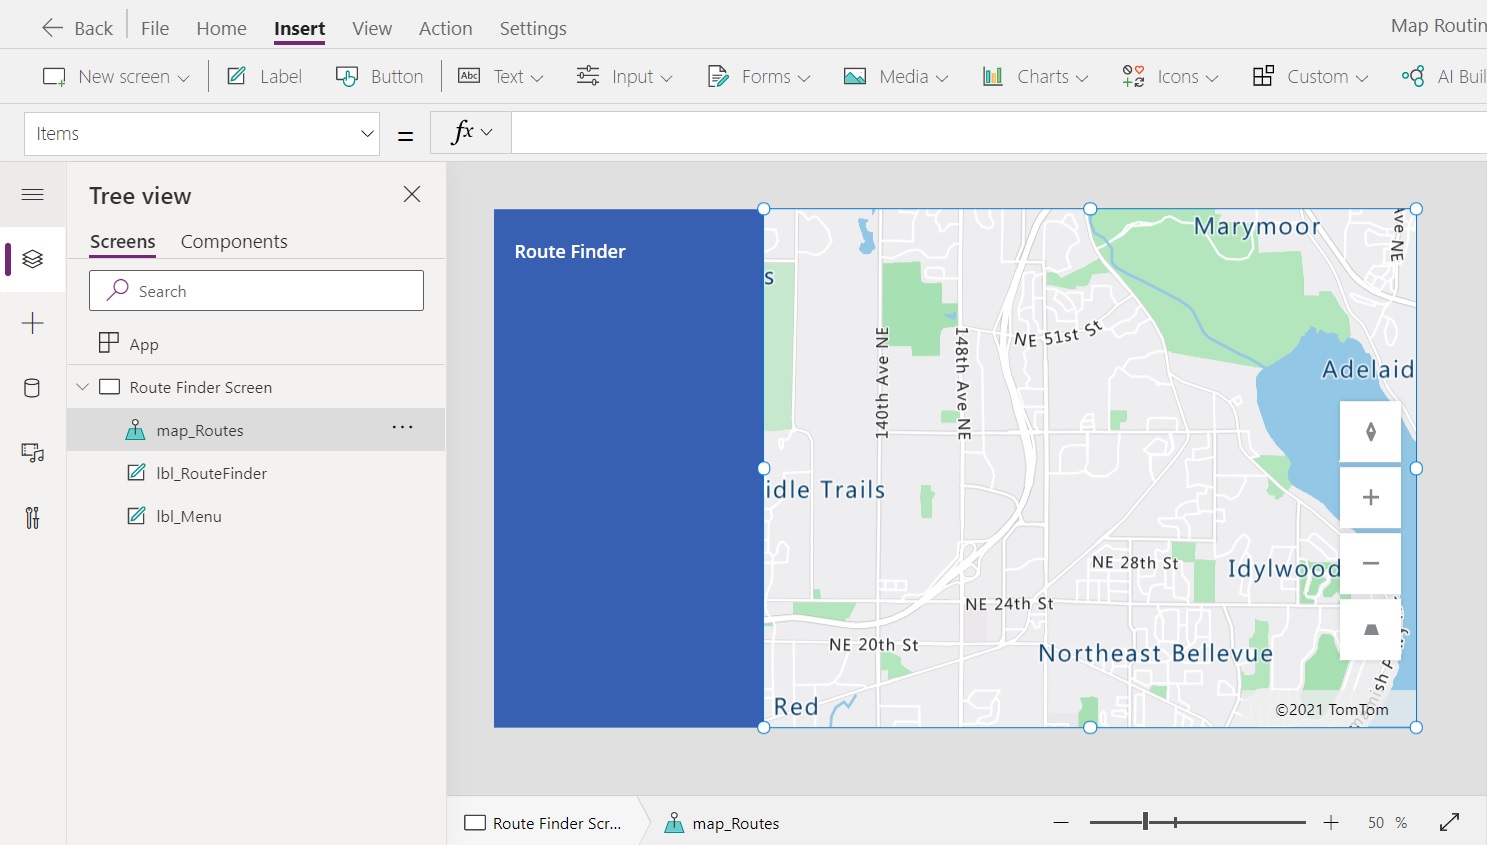Zoom out on the map with minus control
This screenshot has height=846, width=1487.
point(1370,563)
